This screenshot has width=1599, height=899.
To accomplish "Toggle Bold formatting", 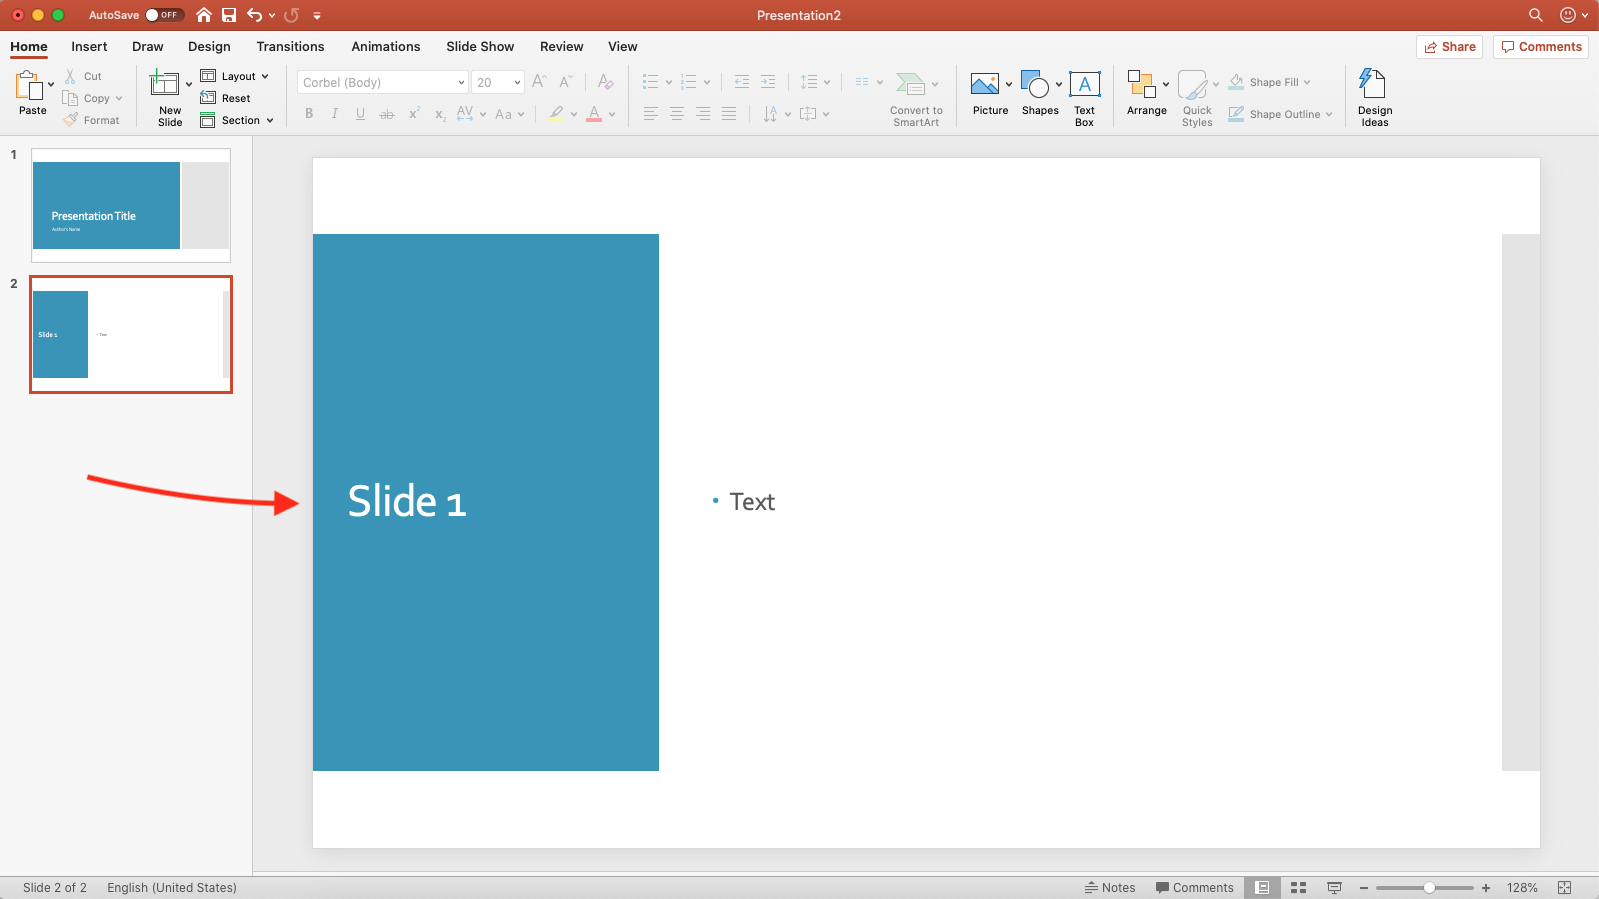I will pyautogui.click(x=309, y=114).
